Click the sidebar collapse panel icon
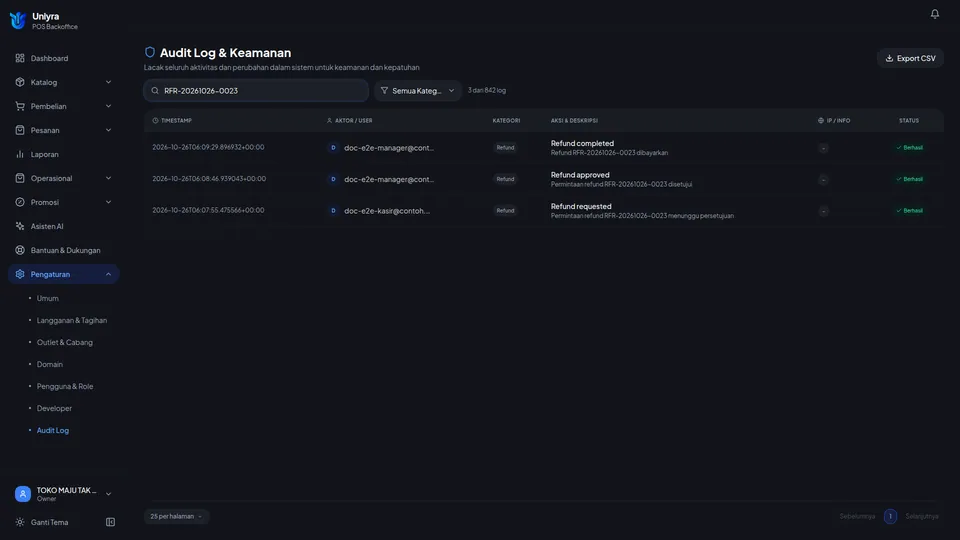 click(110, 522)
